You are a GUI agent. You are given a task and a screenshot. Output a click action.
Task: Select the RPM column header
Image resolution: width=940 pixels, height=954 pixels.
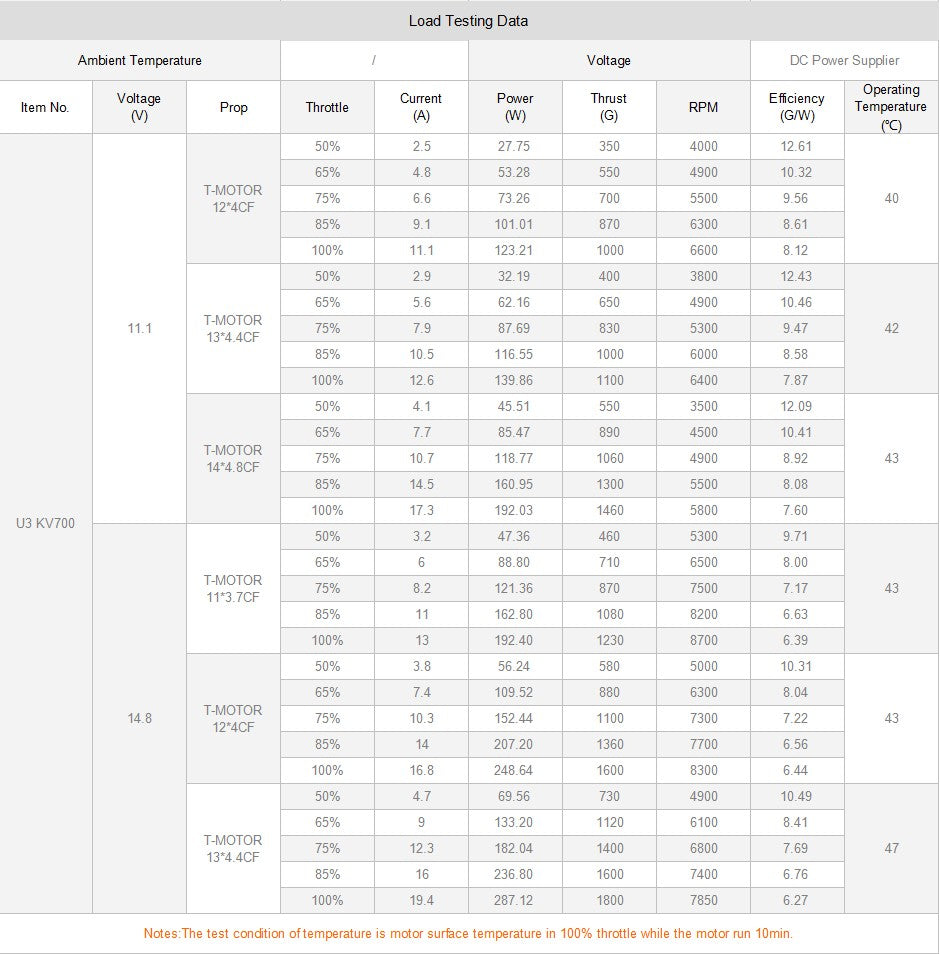(x=703, y=107)
